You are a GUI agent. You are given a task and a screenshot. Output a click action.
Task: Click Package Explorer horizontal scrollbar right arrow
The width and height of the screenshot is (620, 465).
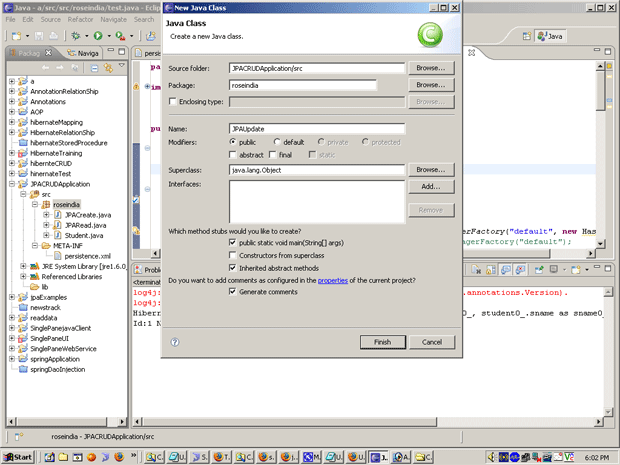pos(122,422)
